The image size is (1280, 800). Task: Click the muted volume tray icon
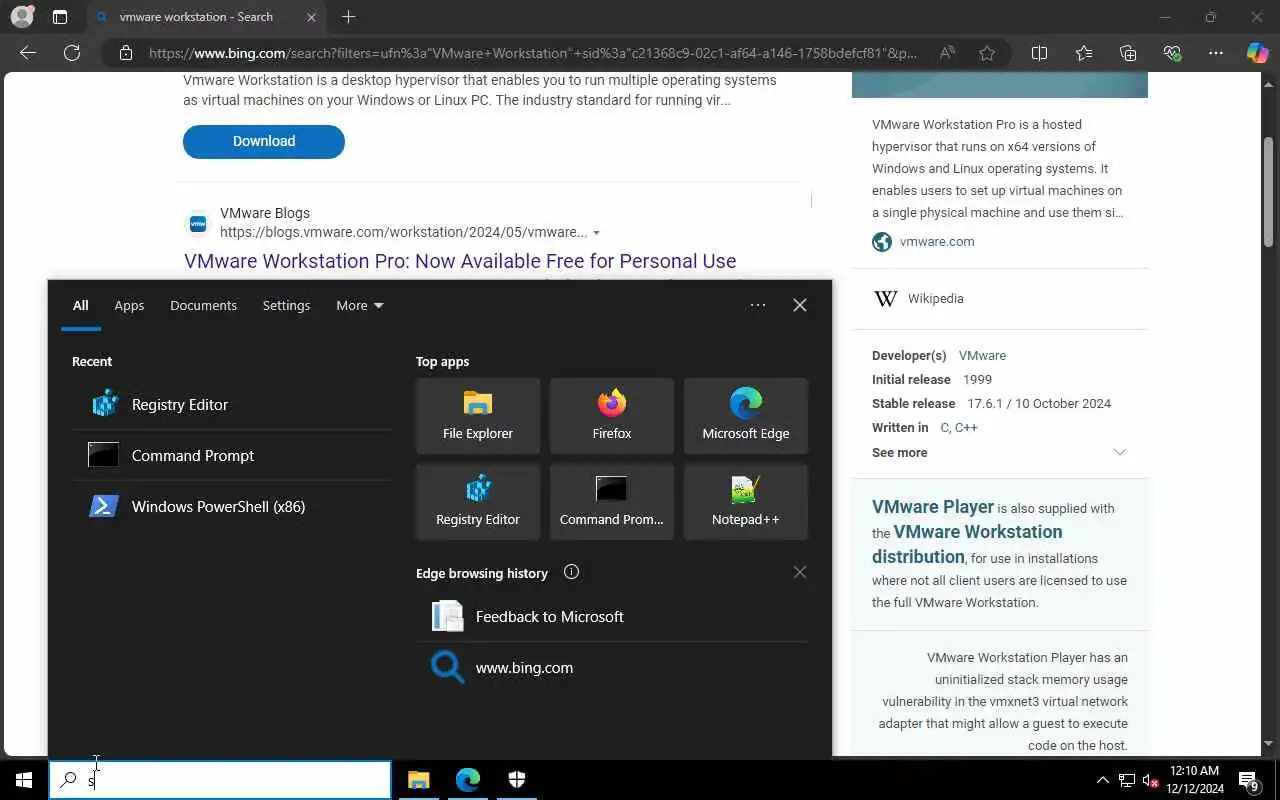(x=1151, y=780)
